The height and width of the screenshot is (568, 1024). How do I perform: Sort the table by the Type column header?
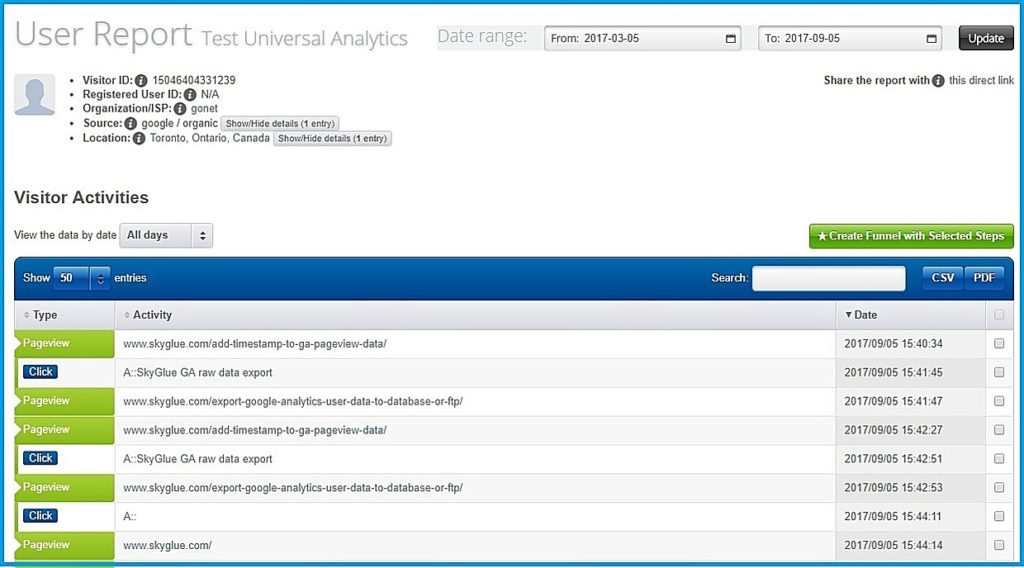point(45,315)
